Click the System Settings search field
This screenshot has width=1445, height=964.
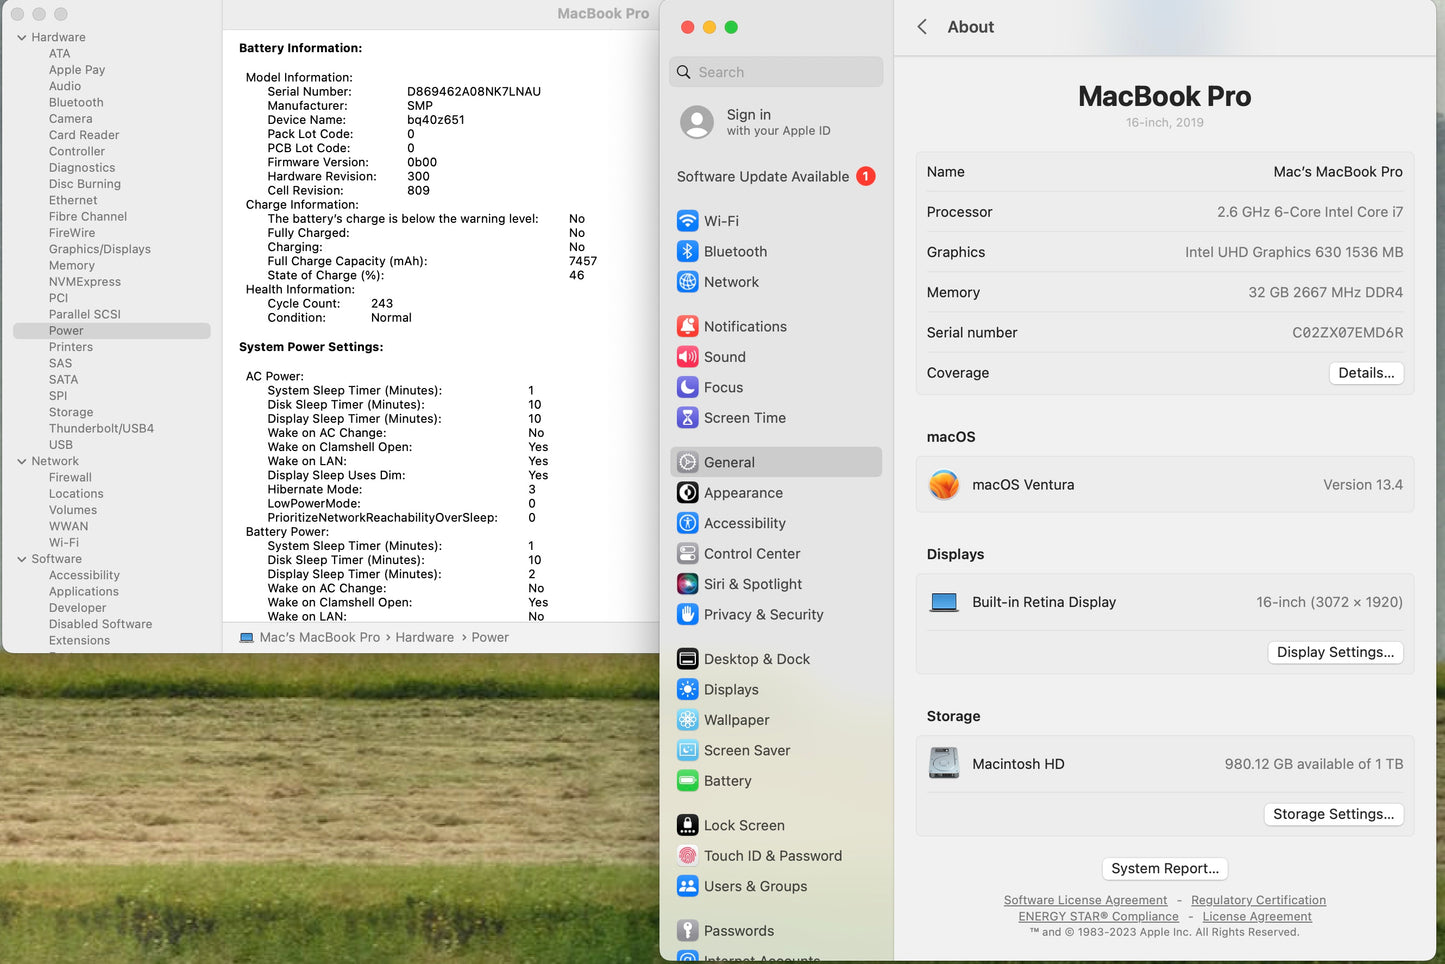(x=776, y=71)
